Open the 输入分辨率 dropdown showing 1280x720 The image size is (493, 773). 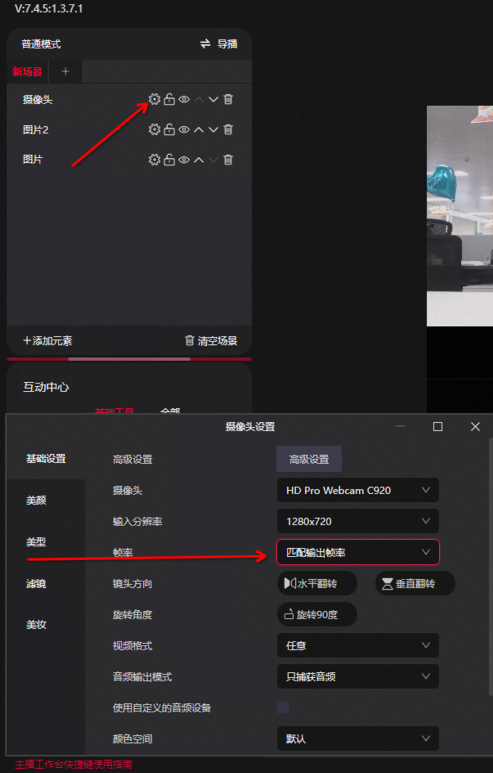pos(358,521)
